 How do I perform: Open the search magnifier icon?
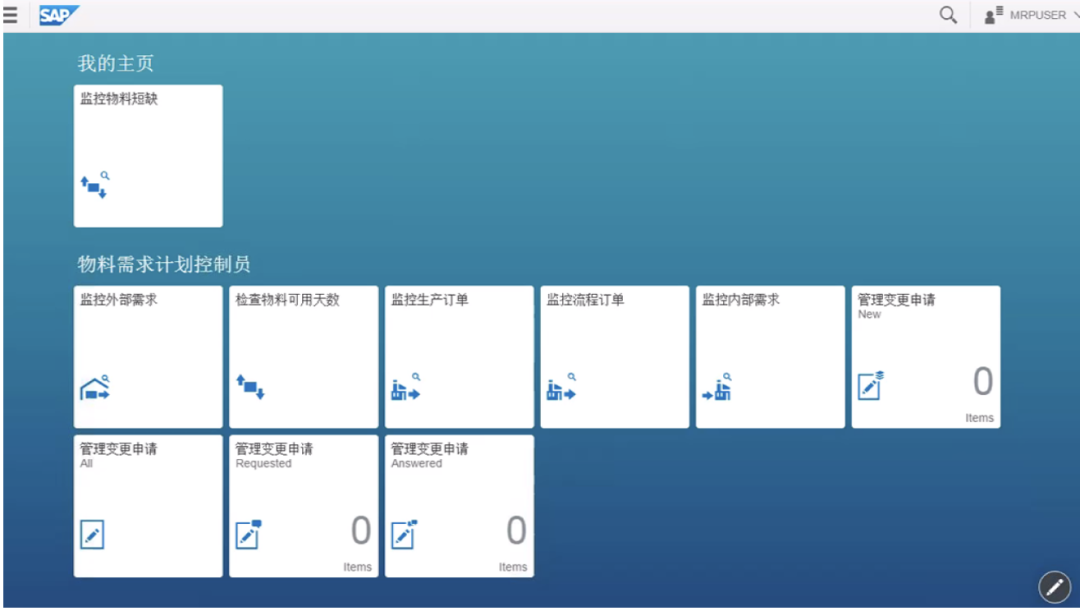tap(948, 15)
